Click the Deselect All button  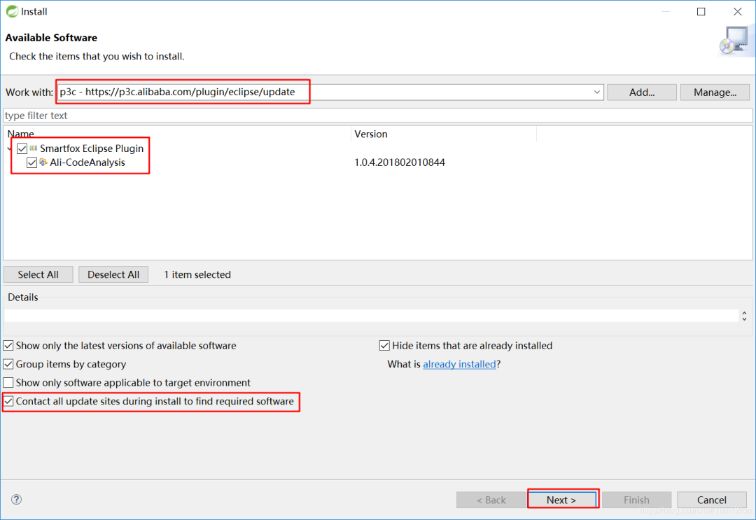tap(113, 275)
